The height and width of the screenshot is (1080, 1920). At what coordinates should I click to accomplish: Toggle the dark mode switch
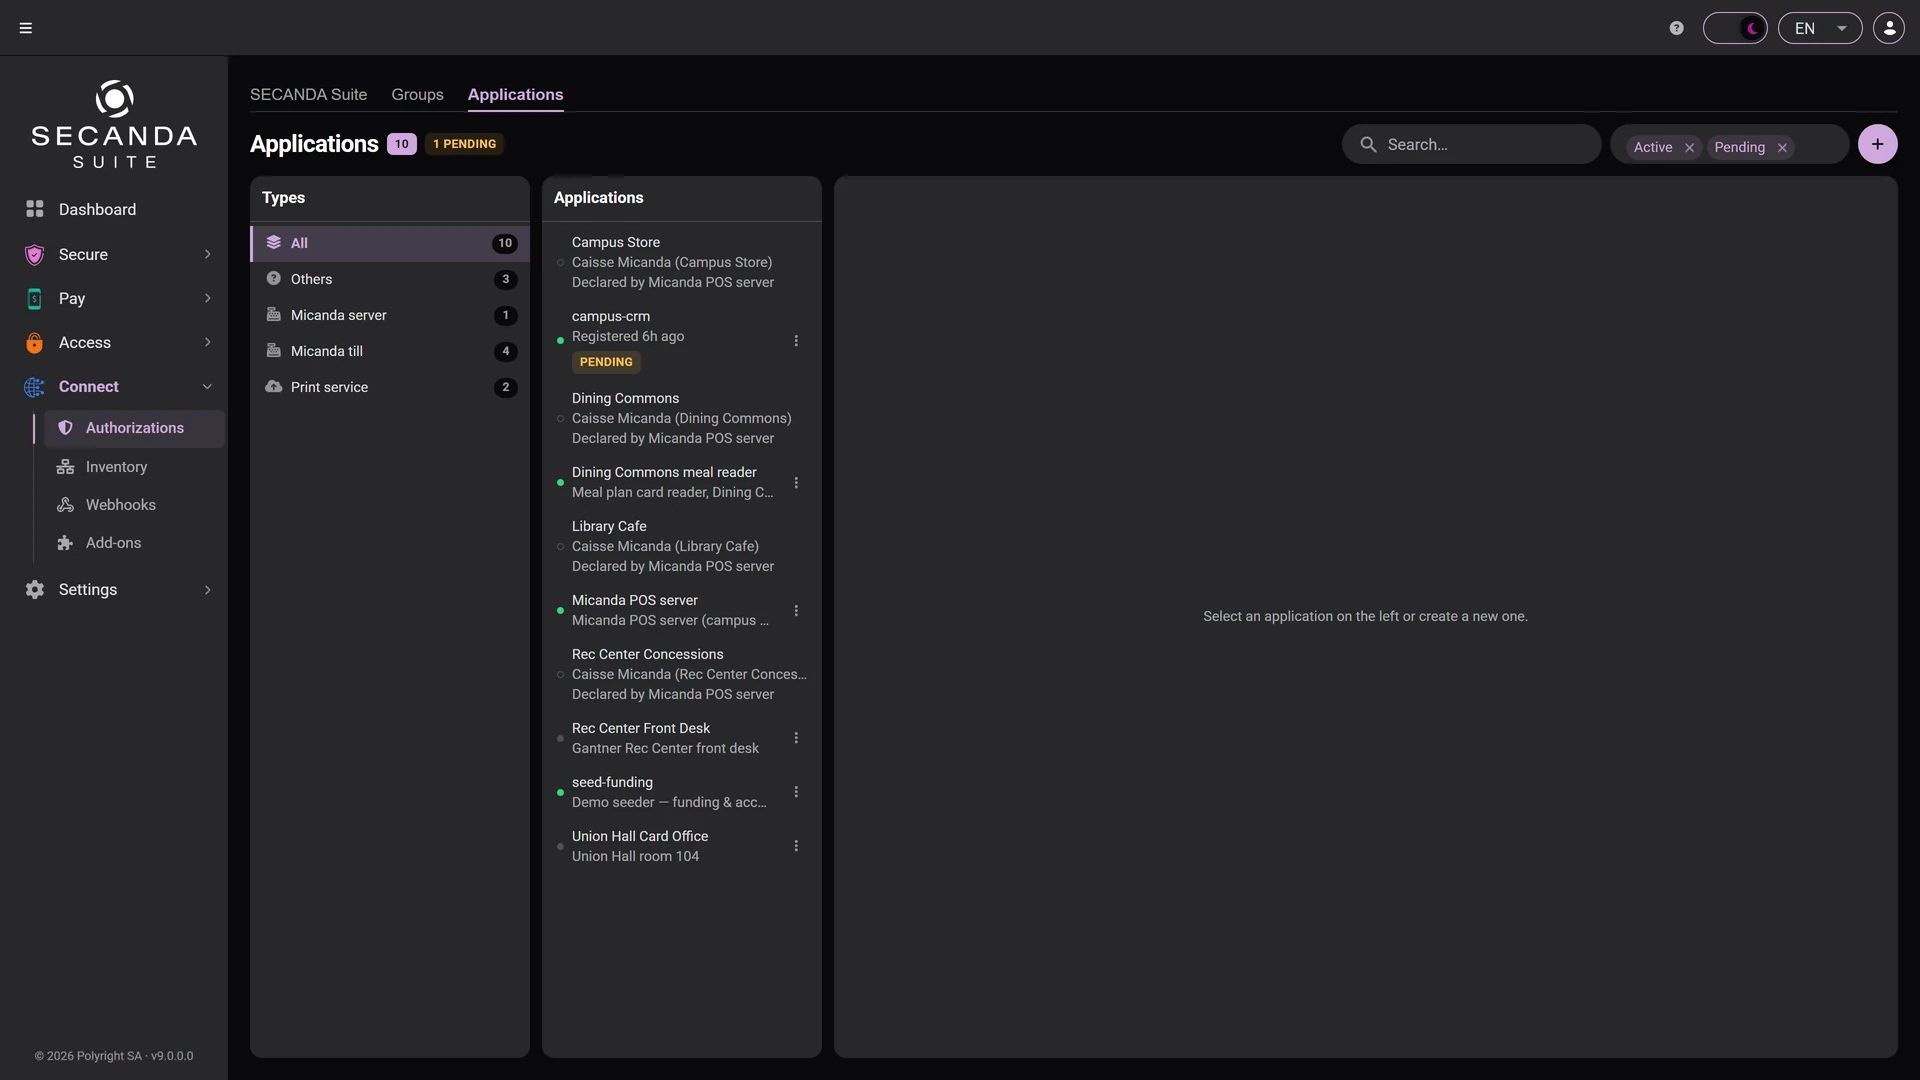click(x=1735, y=28)
